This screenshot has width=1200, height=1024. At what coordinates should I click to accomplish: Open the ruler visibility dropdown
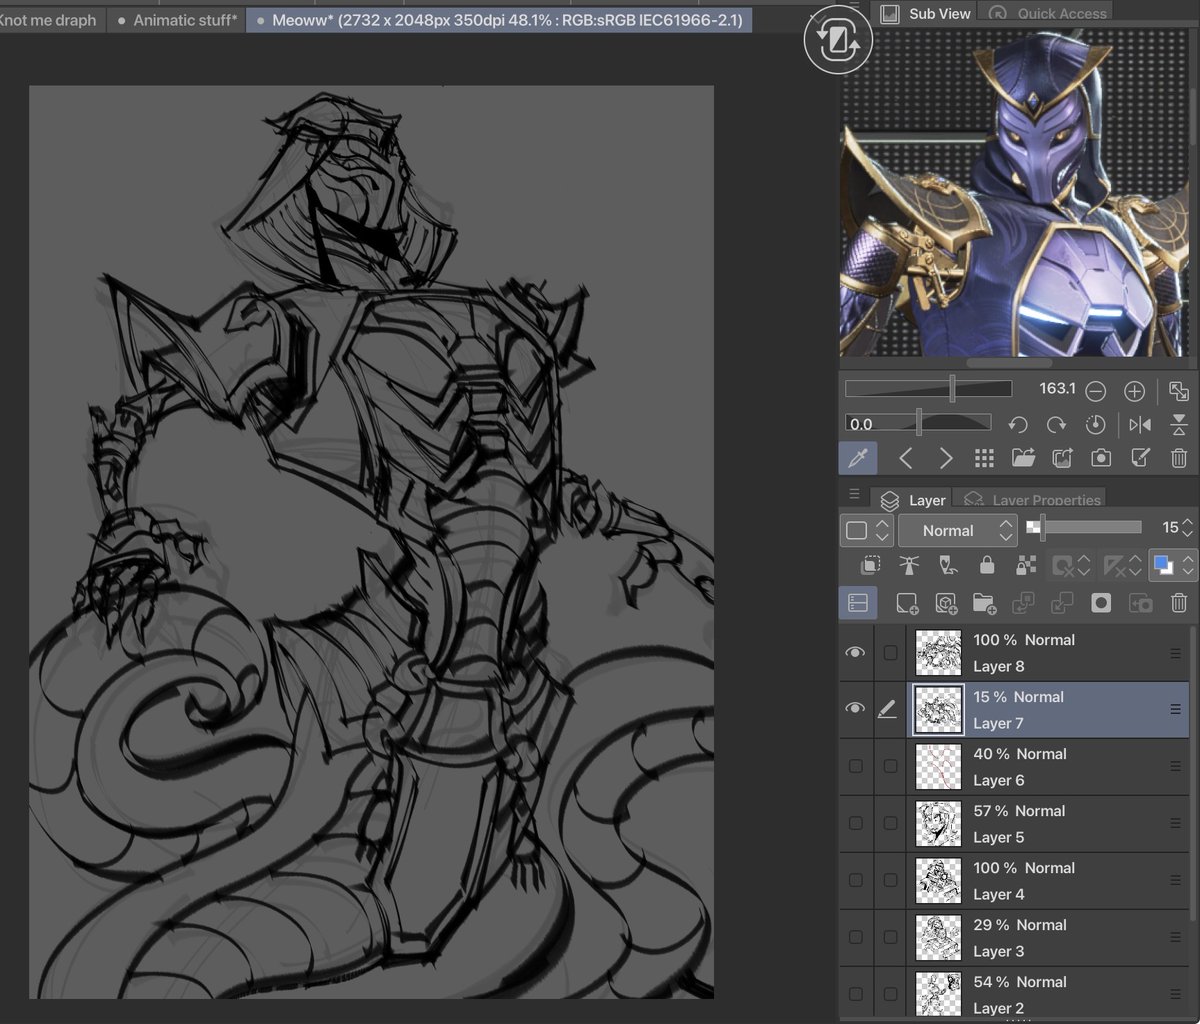point(1121,566)
